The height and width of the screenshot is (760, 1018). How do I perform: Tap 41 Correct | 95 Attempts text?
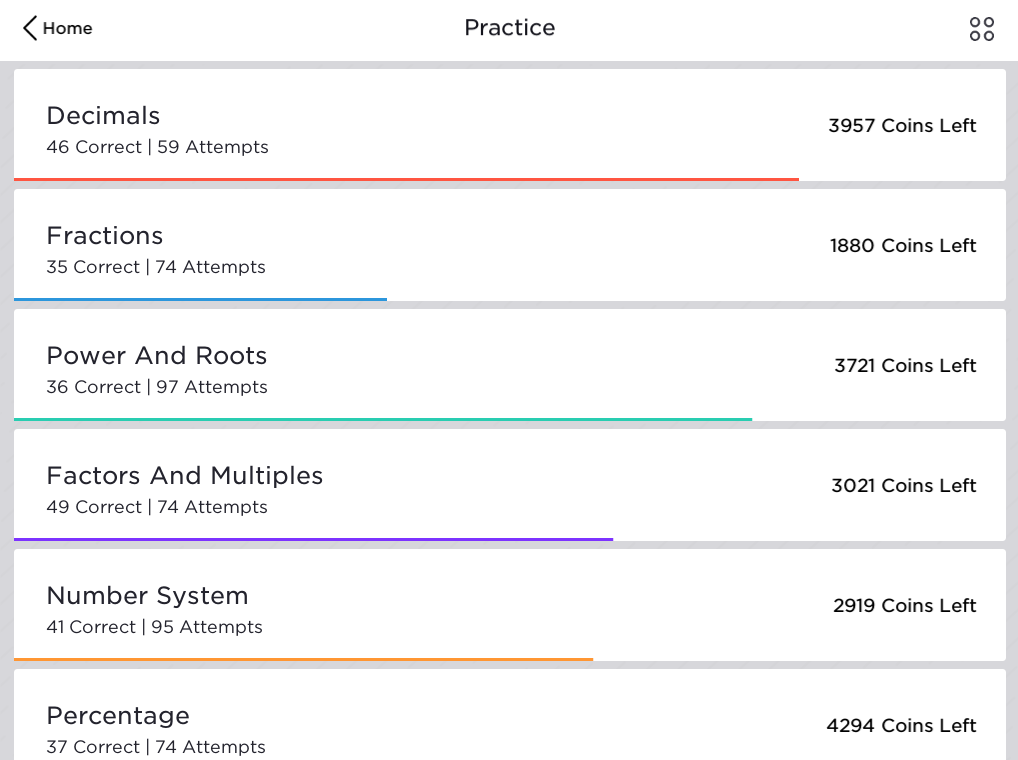(155, 627)
